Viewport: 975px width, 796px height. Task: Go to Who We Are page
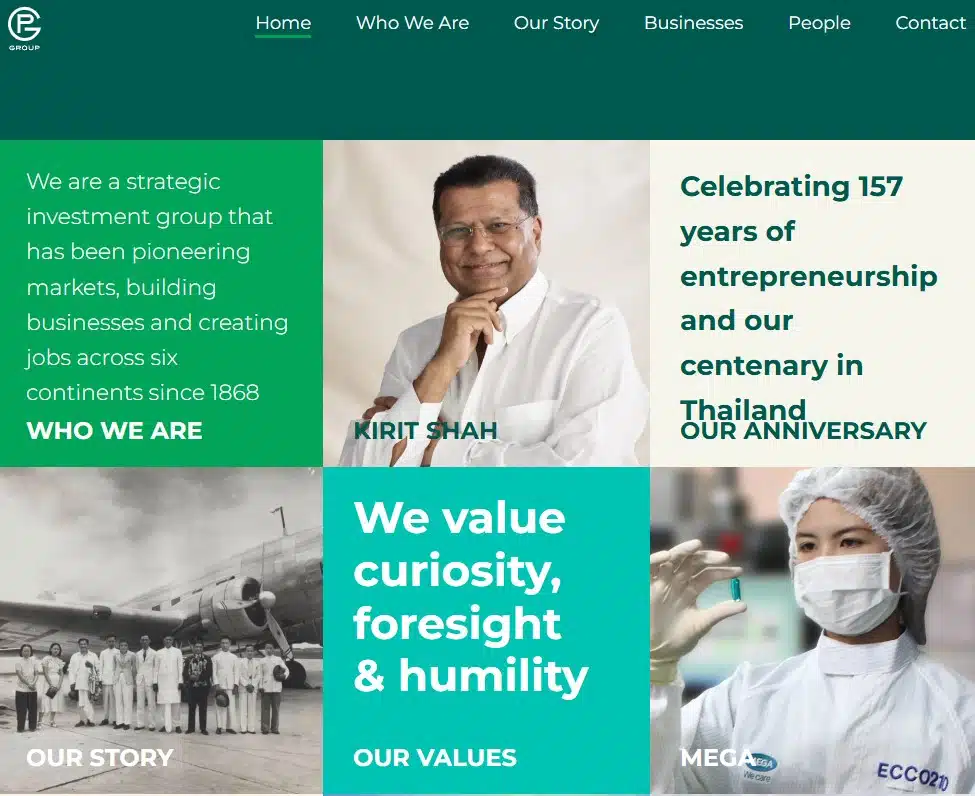(x=412, y=23)
